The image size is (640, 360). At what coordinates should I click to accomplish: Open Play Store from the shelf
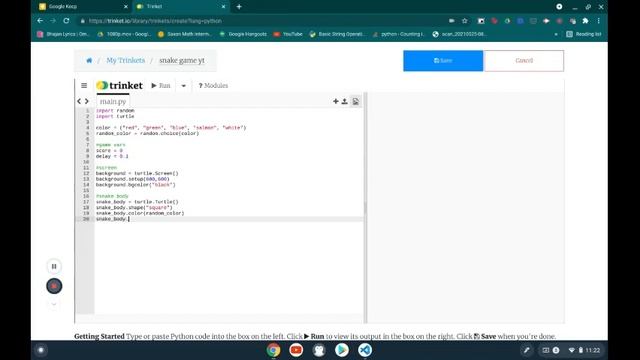(x=342, y=350)
